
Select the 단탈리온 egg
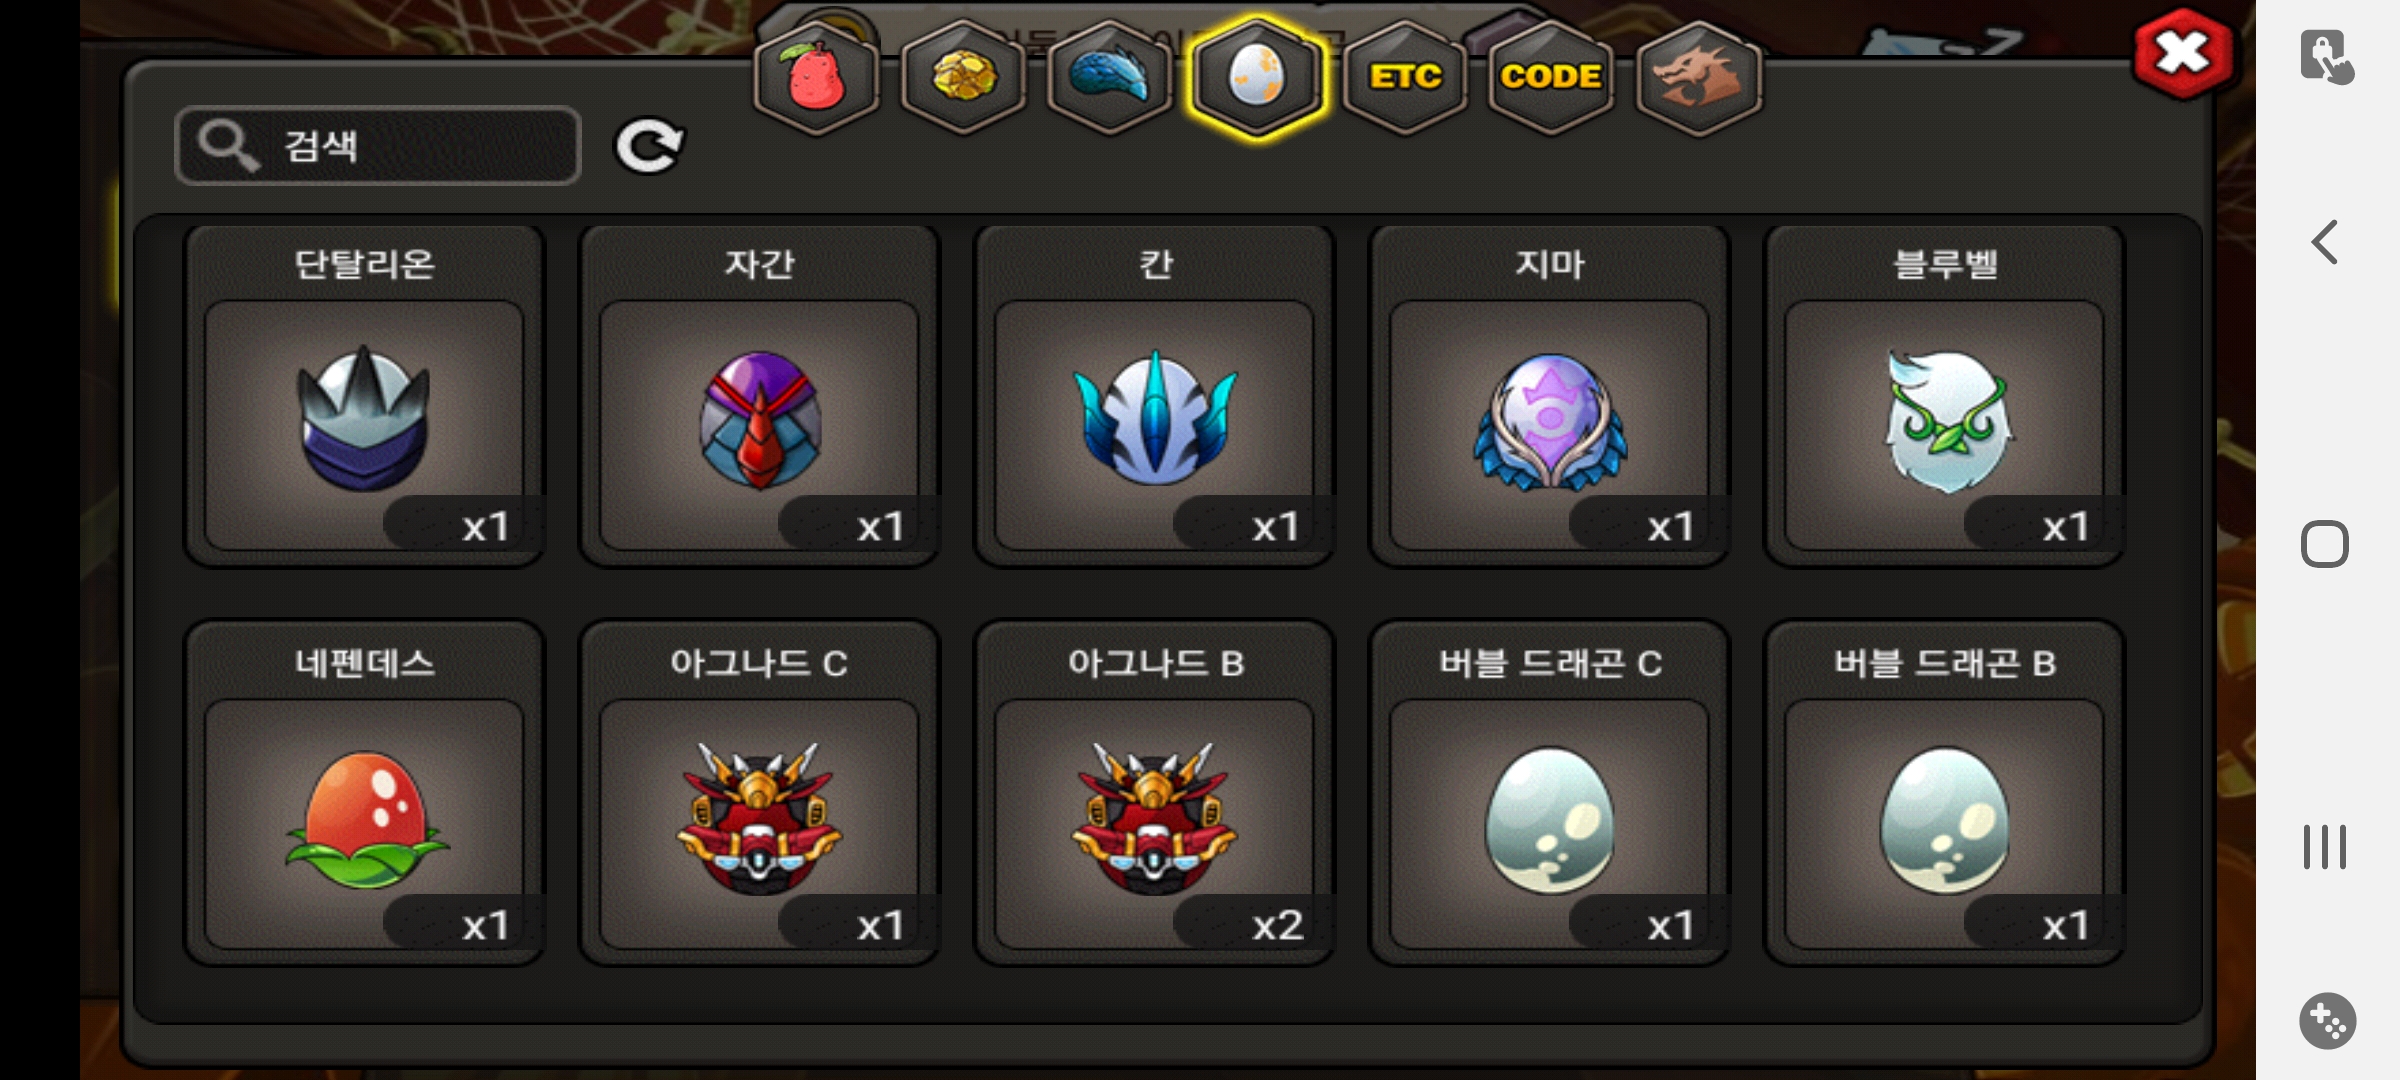point(364,396)
